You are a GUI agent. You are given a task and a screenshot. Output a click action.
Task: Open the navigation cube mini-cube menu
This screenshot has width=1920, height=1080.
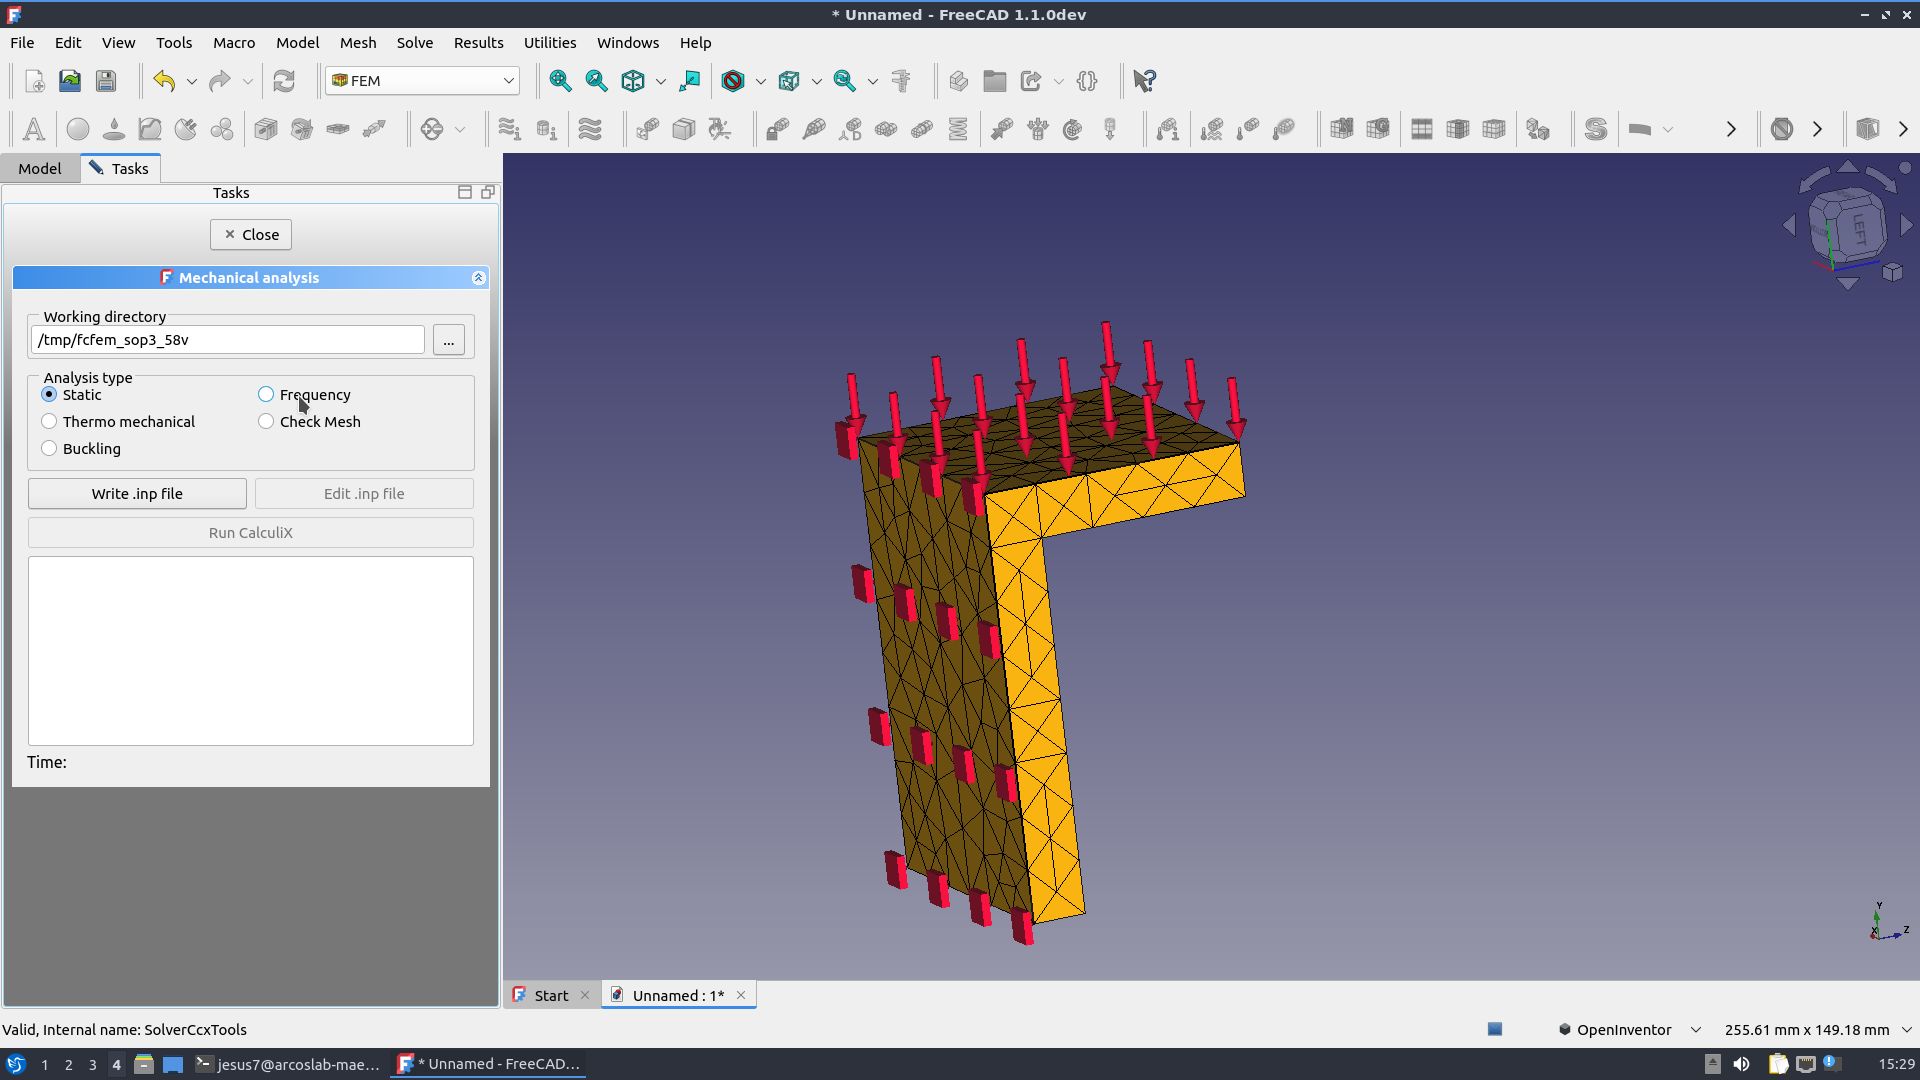(x=1893, y=273)
